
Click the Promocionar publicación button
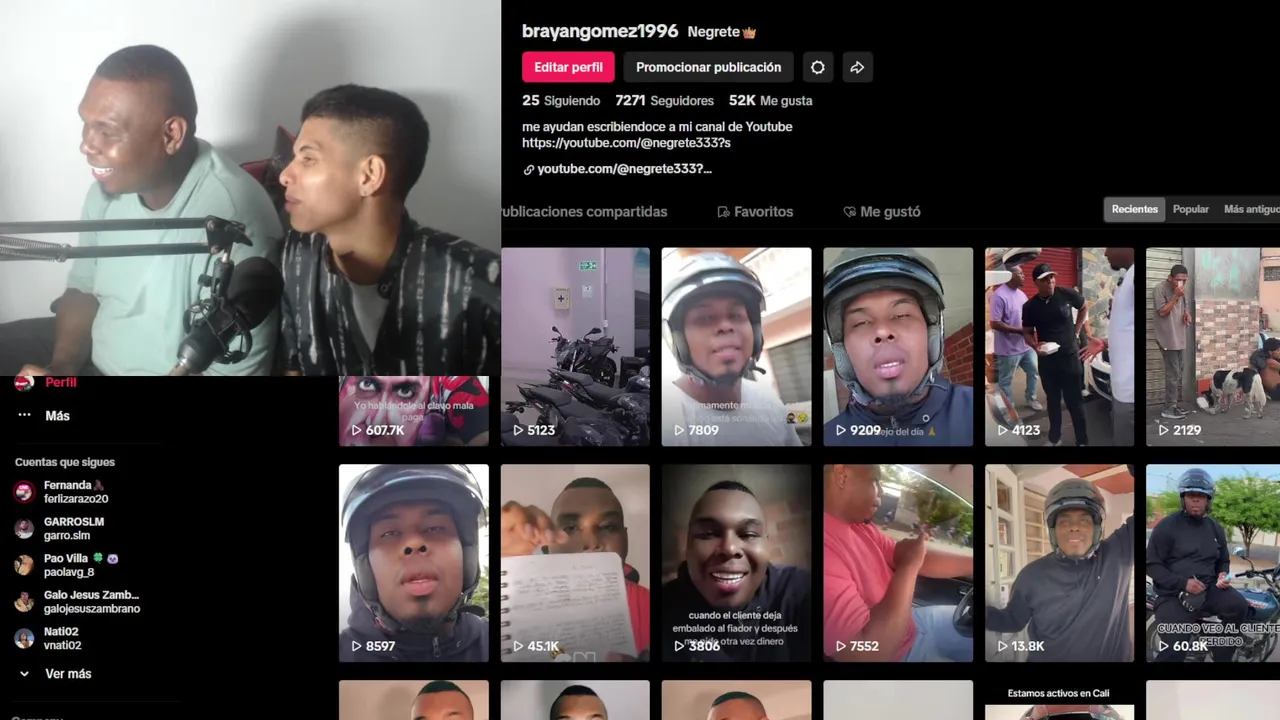click(708, 67)
